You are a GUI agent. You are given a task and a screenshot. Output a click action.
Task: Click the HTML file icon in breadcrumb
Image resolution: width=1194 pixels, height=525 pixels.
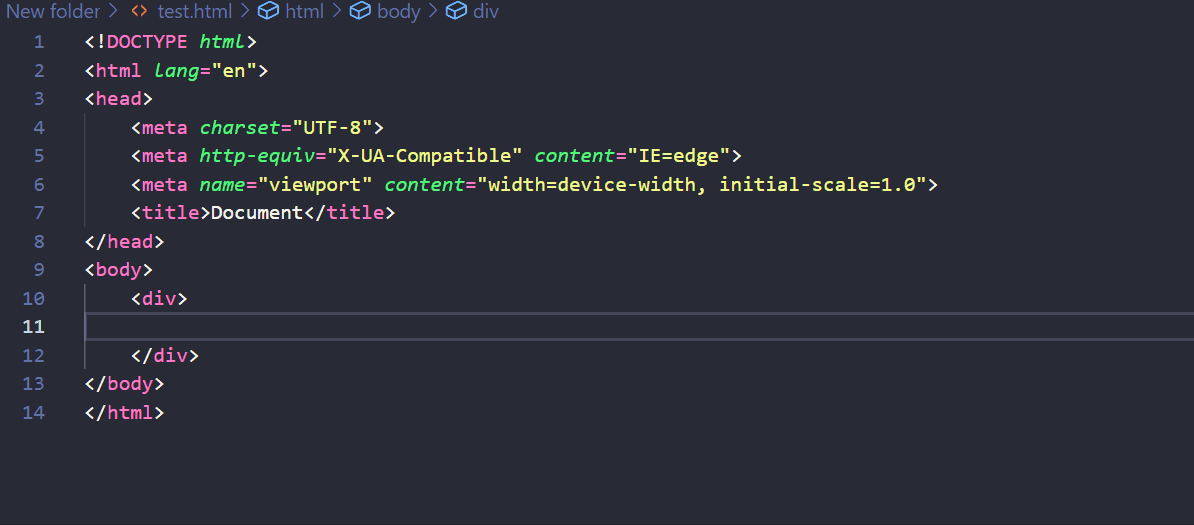tap(139, 11)
